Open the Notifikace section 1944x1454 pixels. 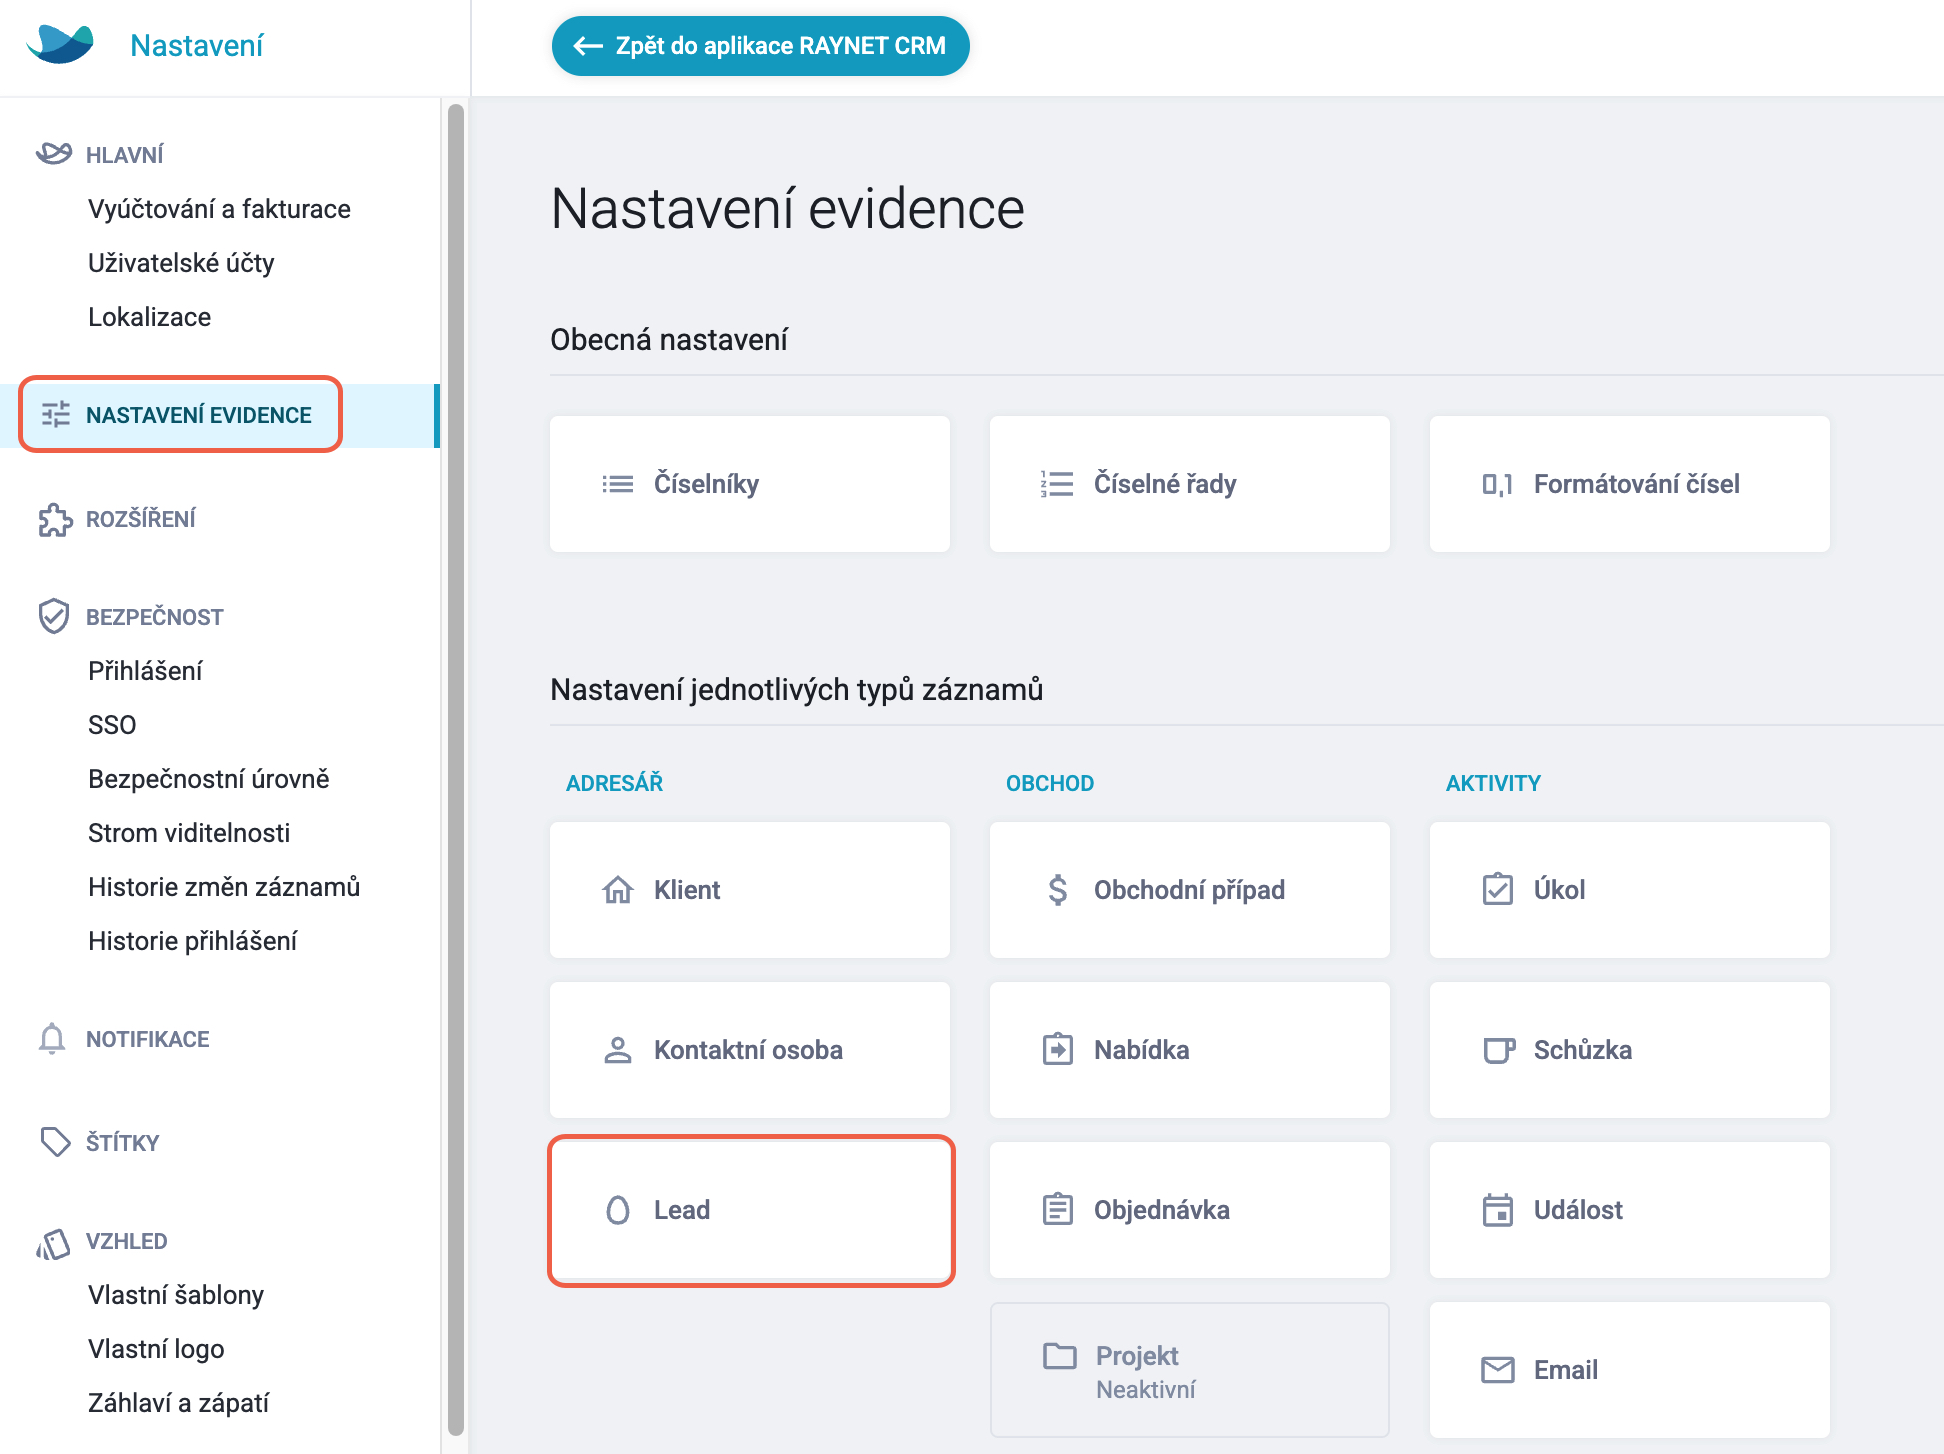pos(147,1039)
